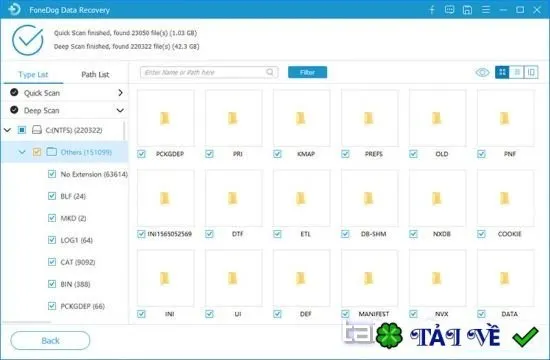Click the Facebook share icon in title bar
550x360 pixels.
point(432,10)
